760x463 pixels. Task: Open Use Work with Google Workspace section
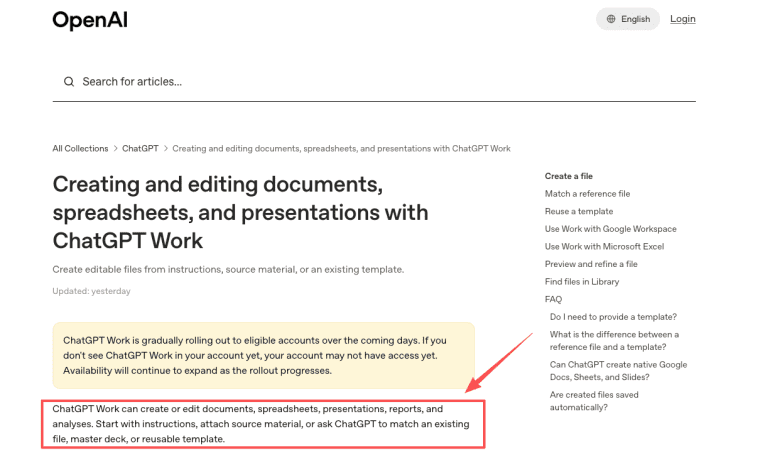[610, 229]
